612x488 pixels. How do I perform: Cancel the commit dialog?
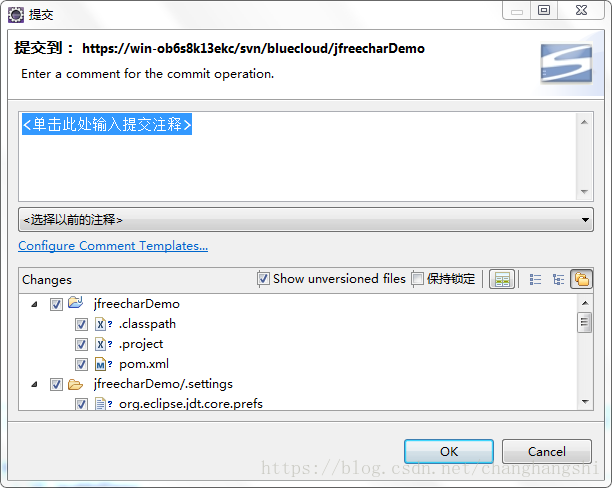tap(547, 452)
